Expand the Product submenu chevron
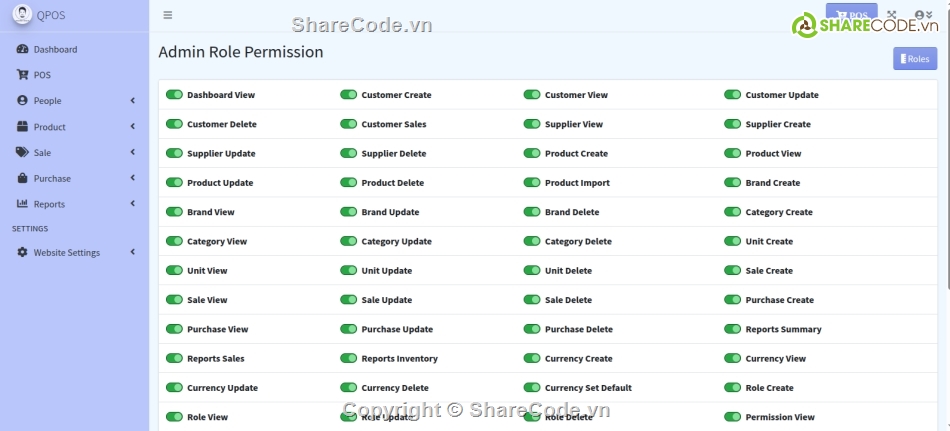This screenshot has width=950, height=431. (x=133, y=127)
